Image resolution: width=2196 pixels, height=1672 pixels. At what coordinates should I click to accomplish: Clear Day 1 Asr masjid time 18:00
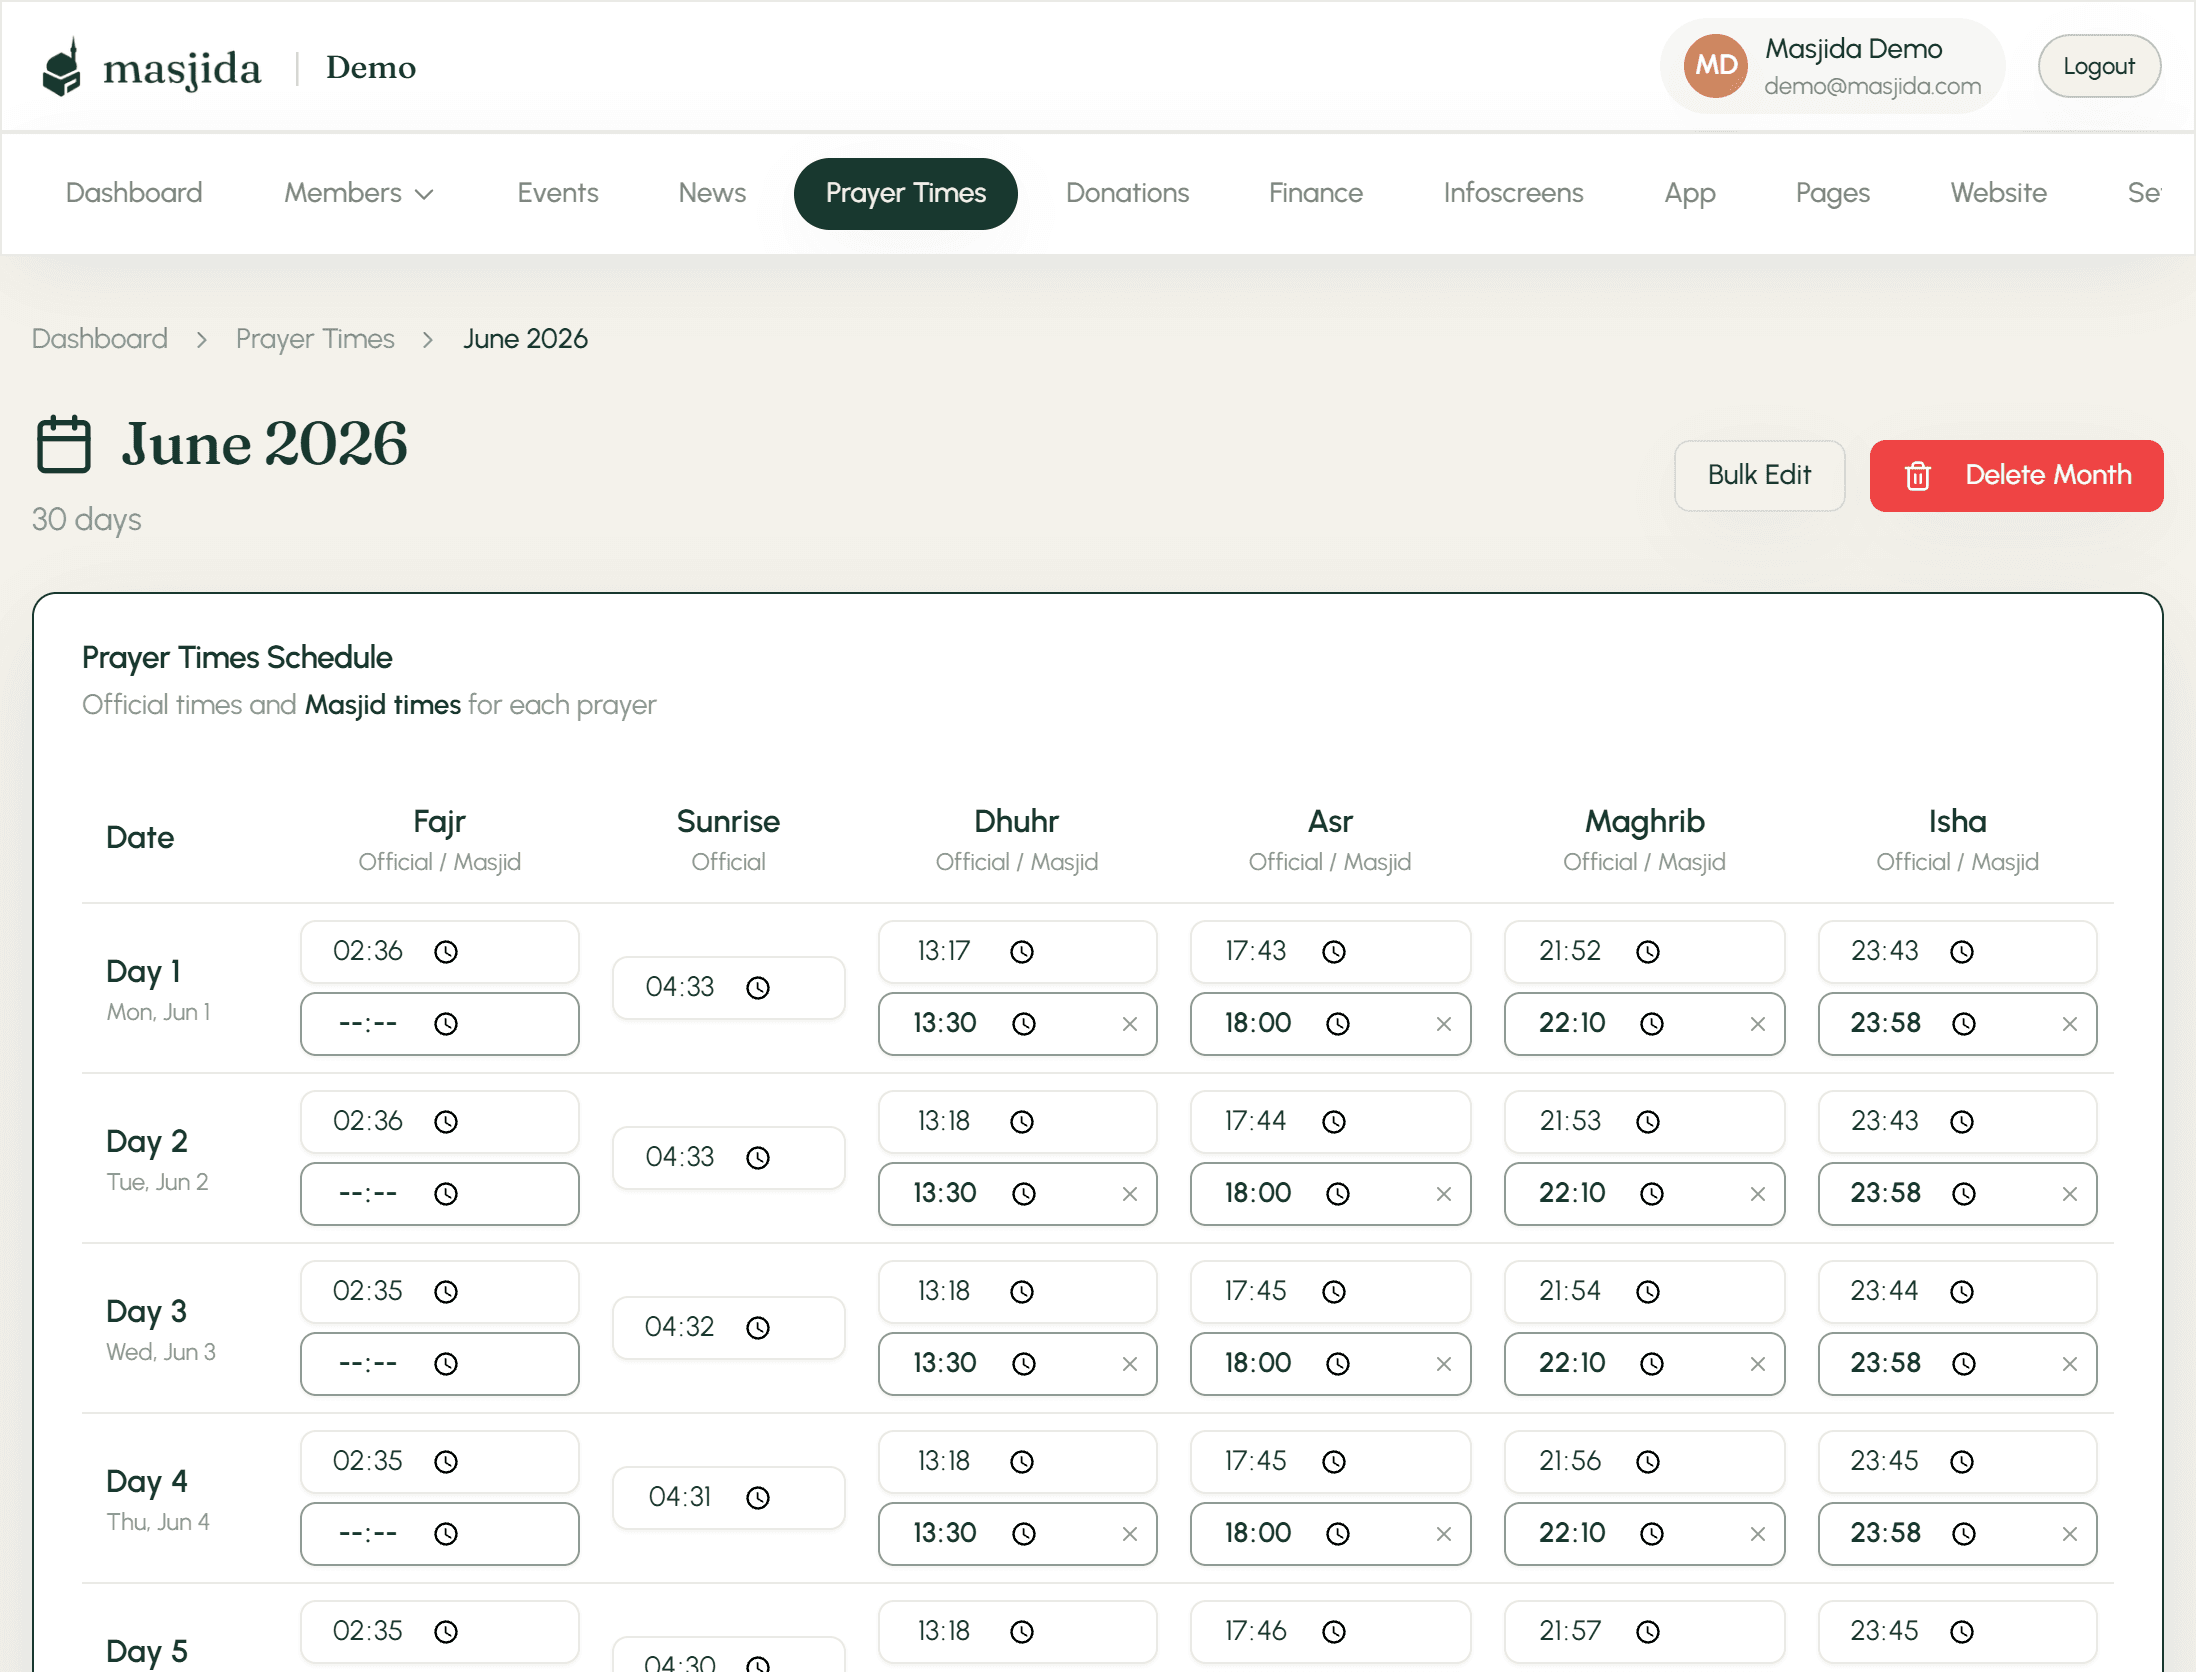1444,1023
